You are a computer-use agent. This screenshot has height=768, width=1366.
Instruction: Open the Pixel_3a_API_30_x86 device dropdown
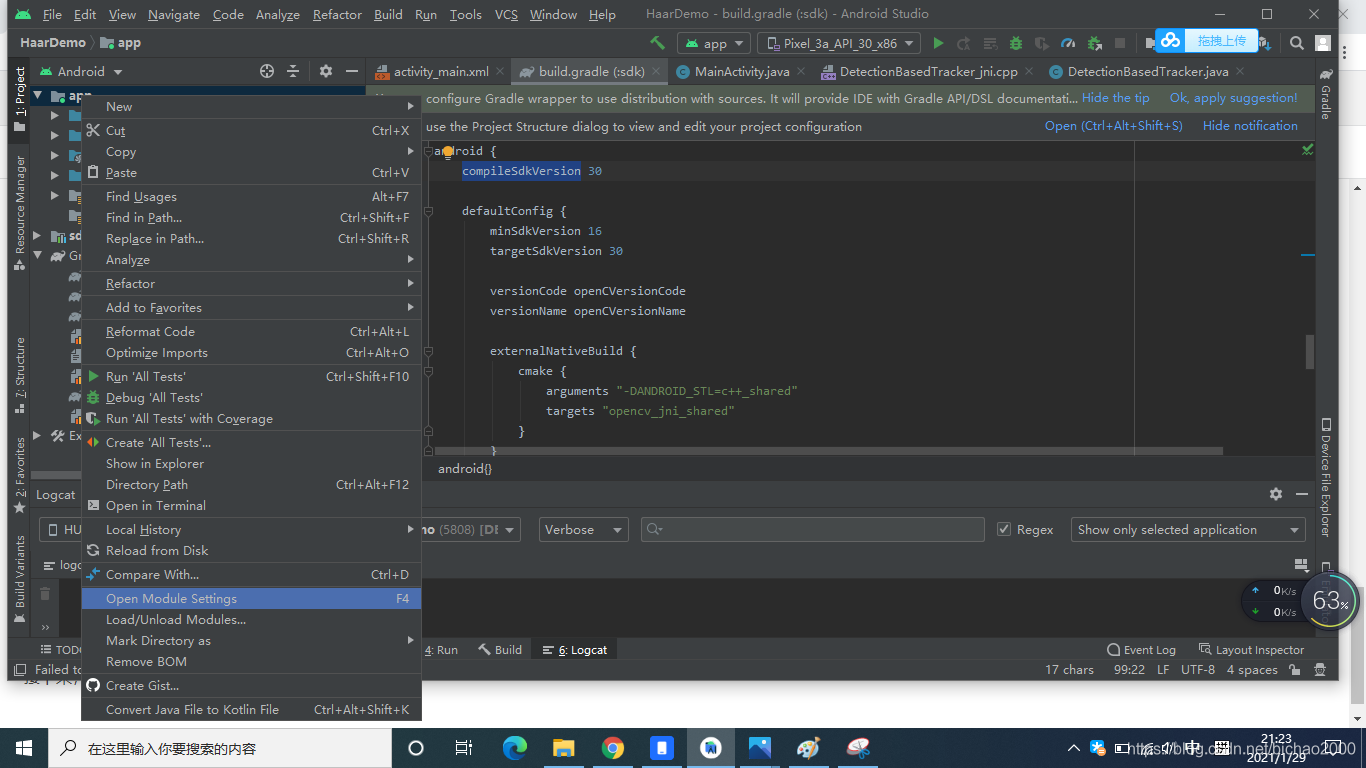tap(841, 43)
